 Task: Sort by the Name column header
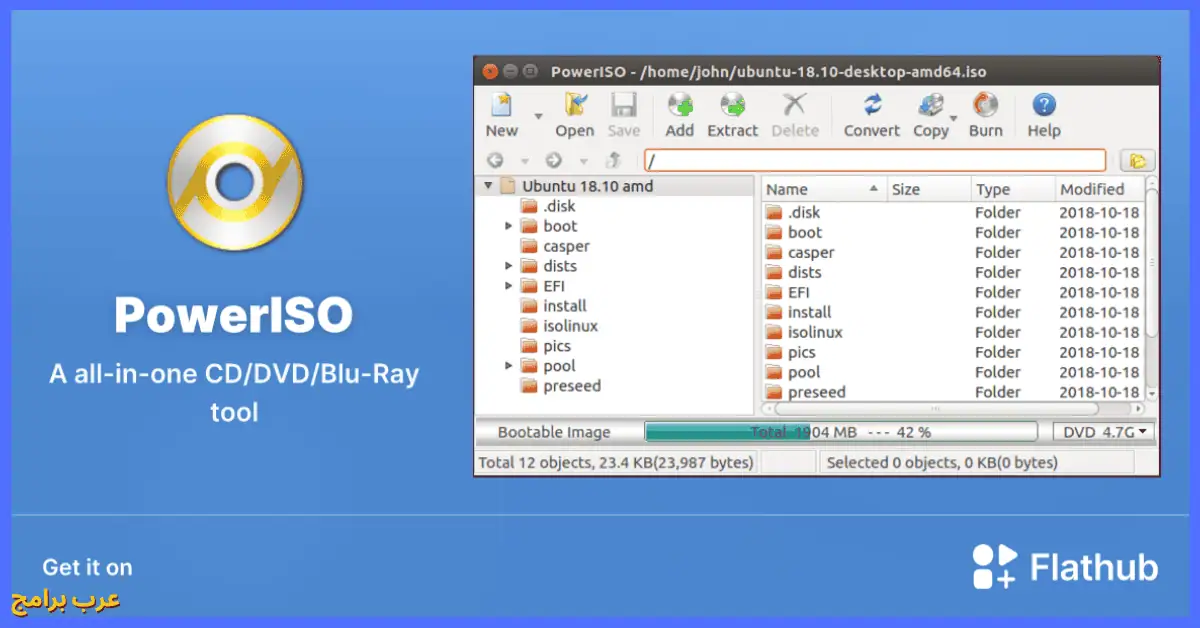click(x=824, y=189)
